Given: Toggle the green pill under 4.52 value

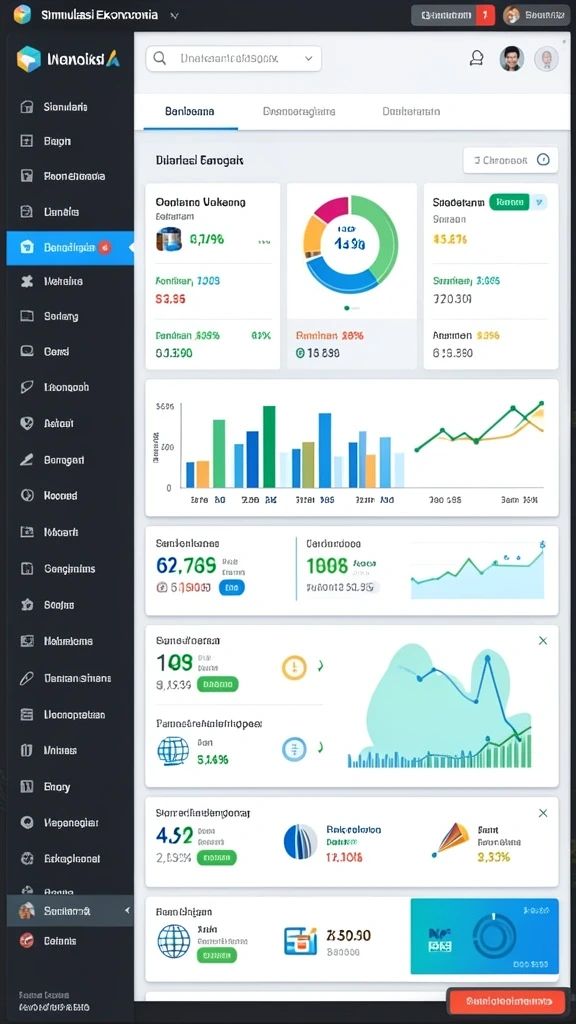Looking at the screenshot, I should coord(216,857).
